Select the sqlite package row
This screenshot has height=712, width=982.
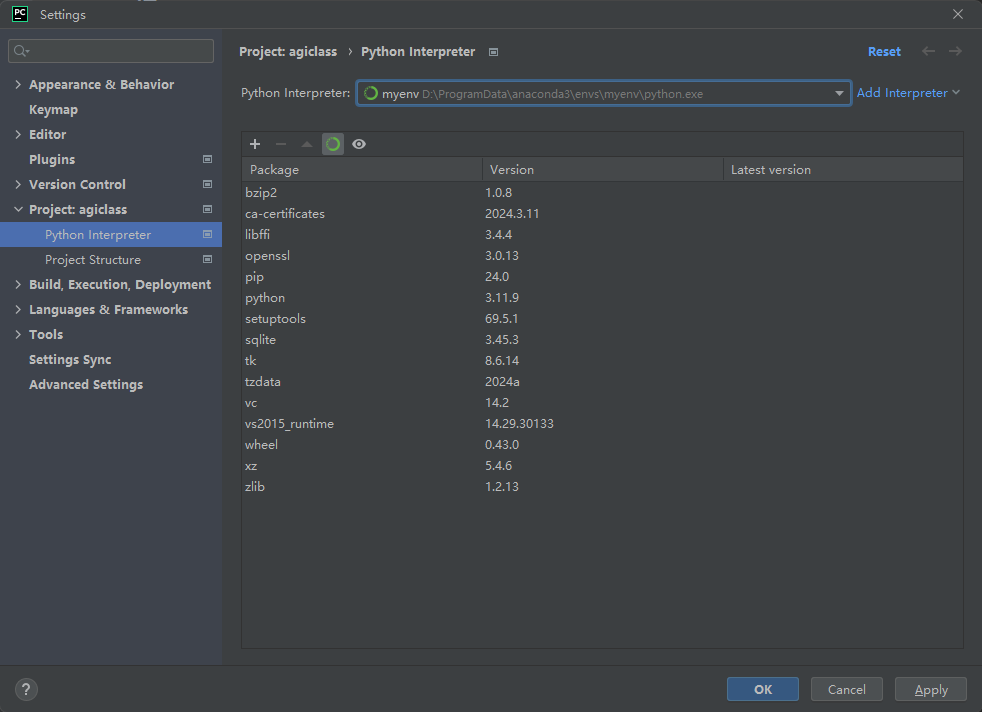coord(602,339)
